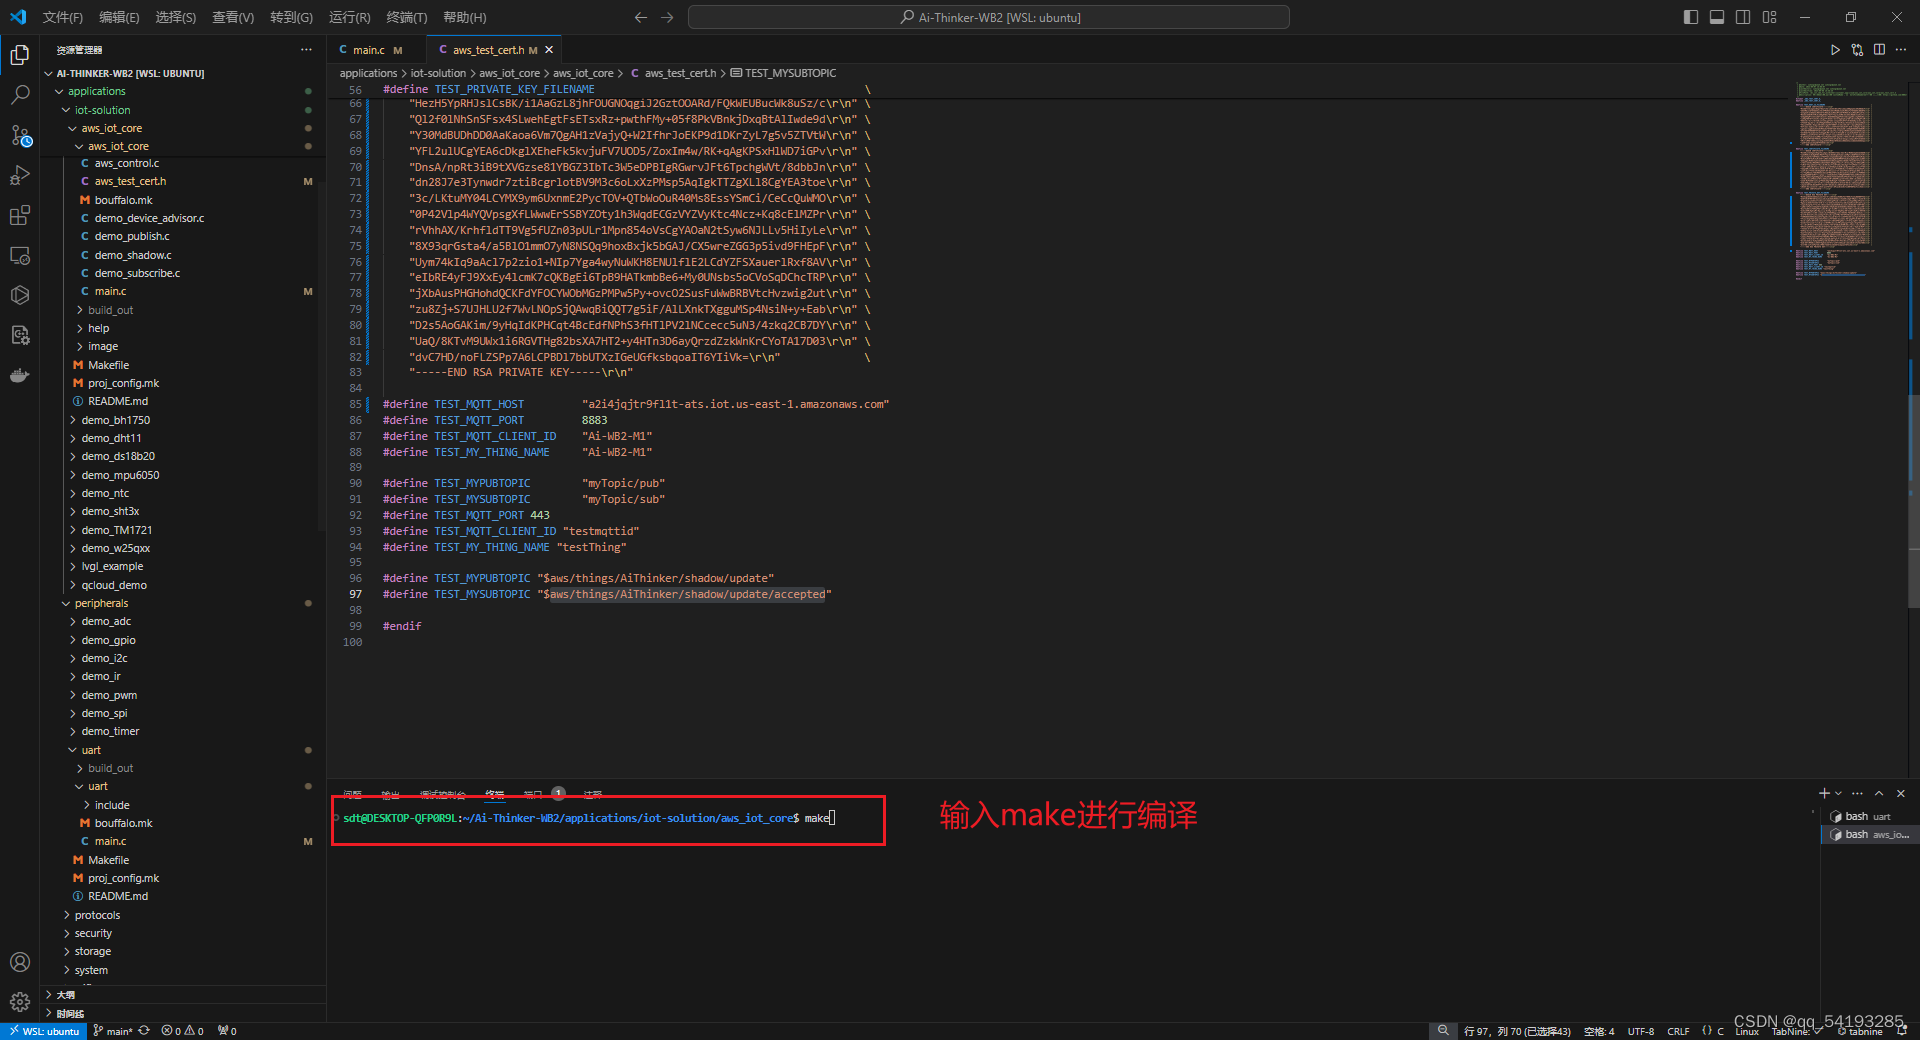Open the Run and Debug view

tap(20, 175)
